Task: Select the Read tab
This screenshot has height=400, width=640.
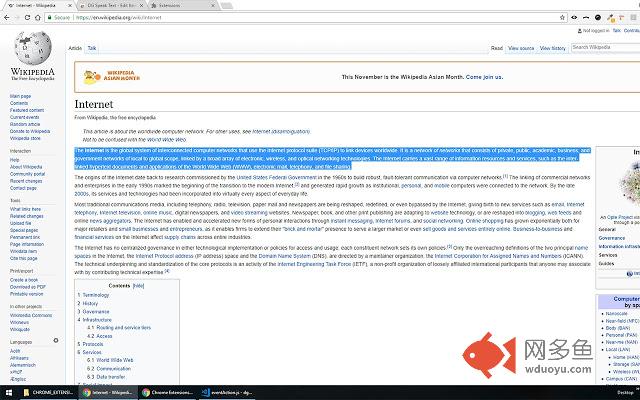Action: [x=497, y=48]
